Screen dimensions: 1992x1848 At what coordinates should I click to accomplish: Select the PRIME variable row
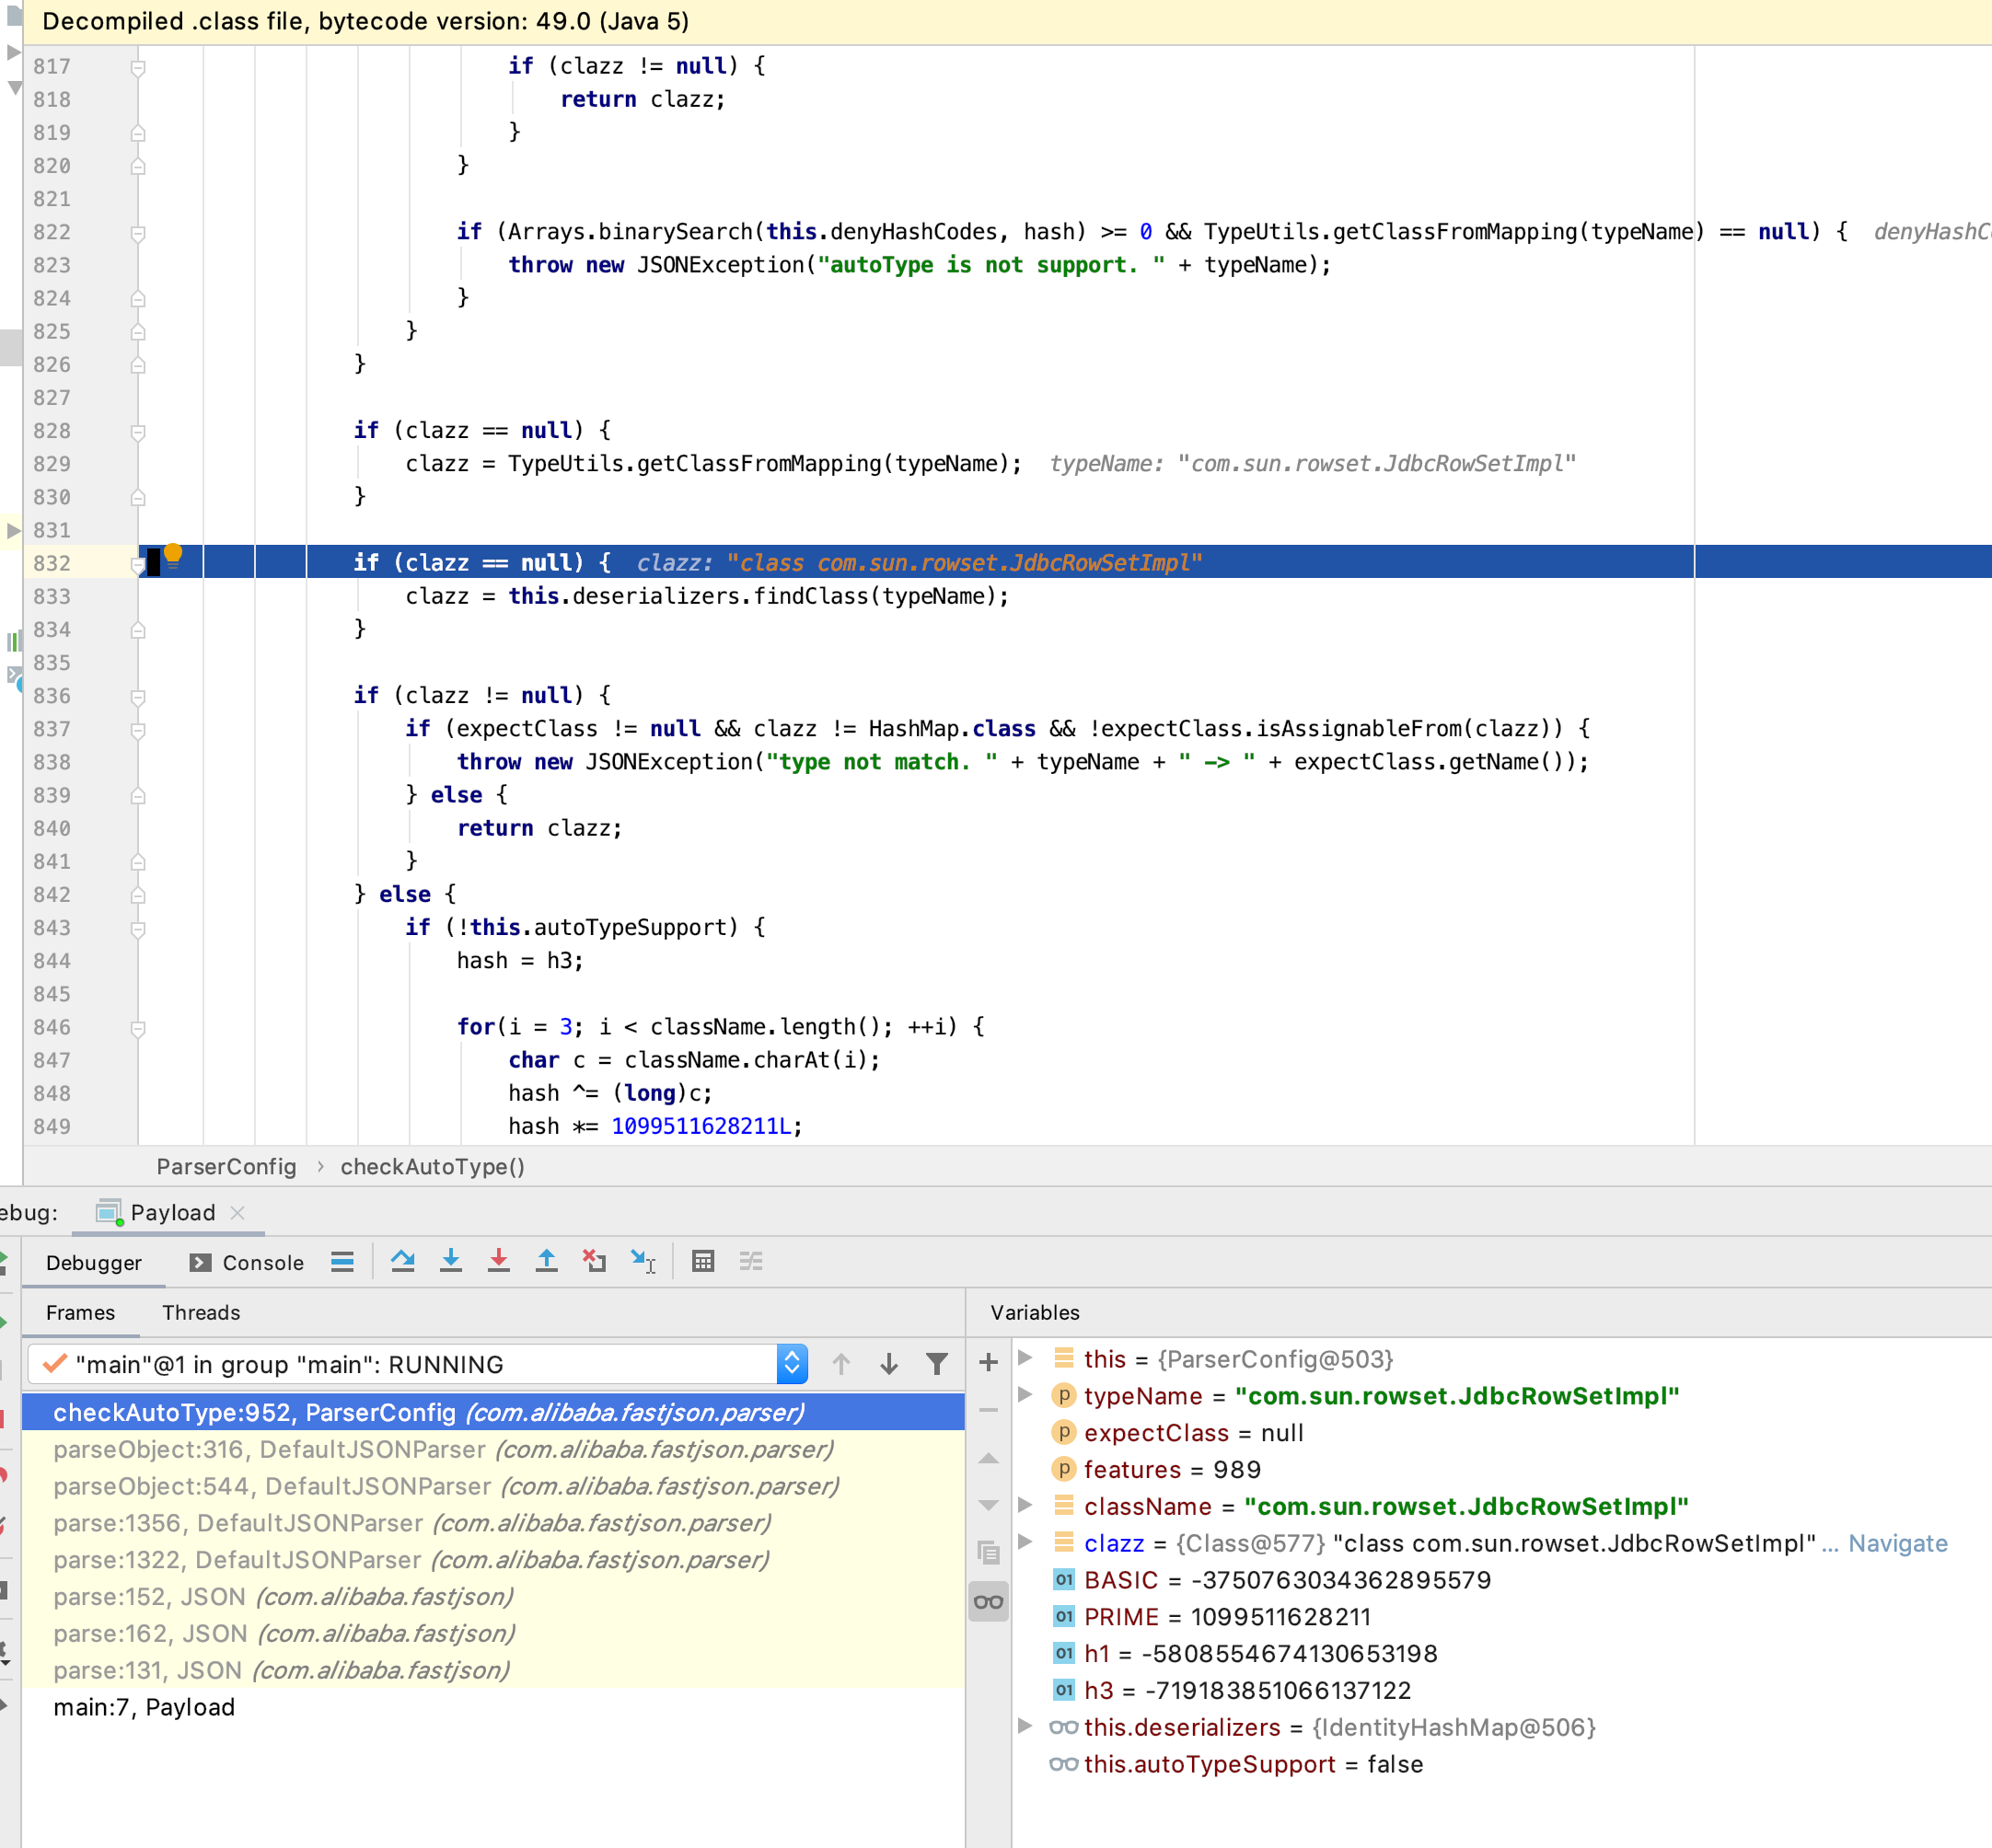click(x=1500, y=1617)
